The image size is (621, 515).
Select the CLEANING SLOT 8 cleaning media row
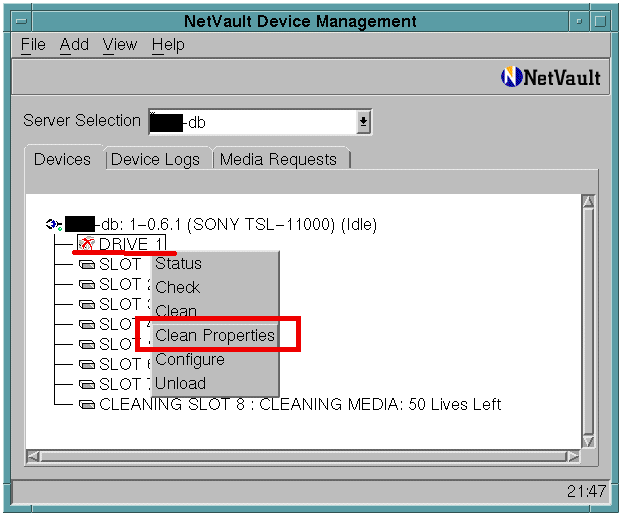(x=290, y=404)
